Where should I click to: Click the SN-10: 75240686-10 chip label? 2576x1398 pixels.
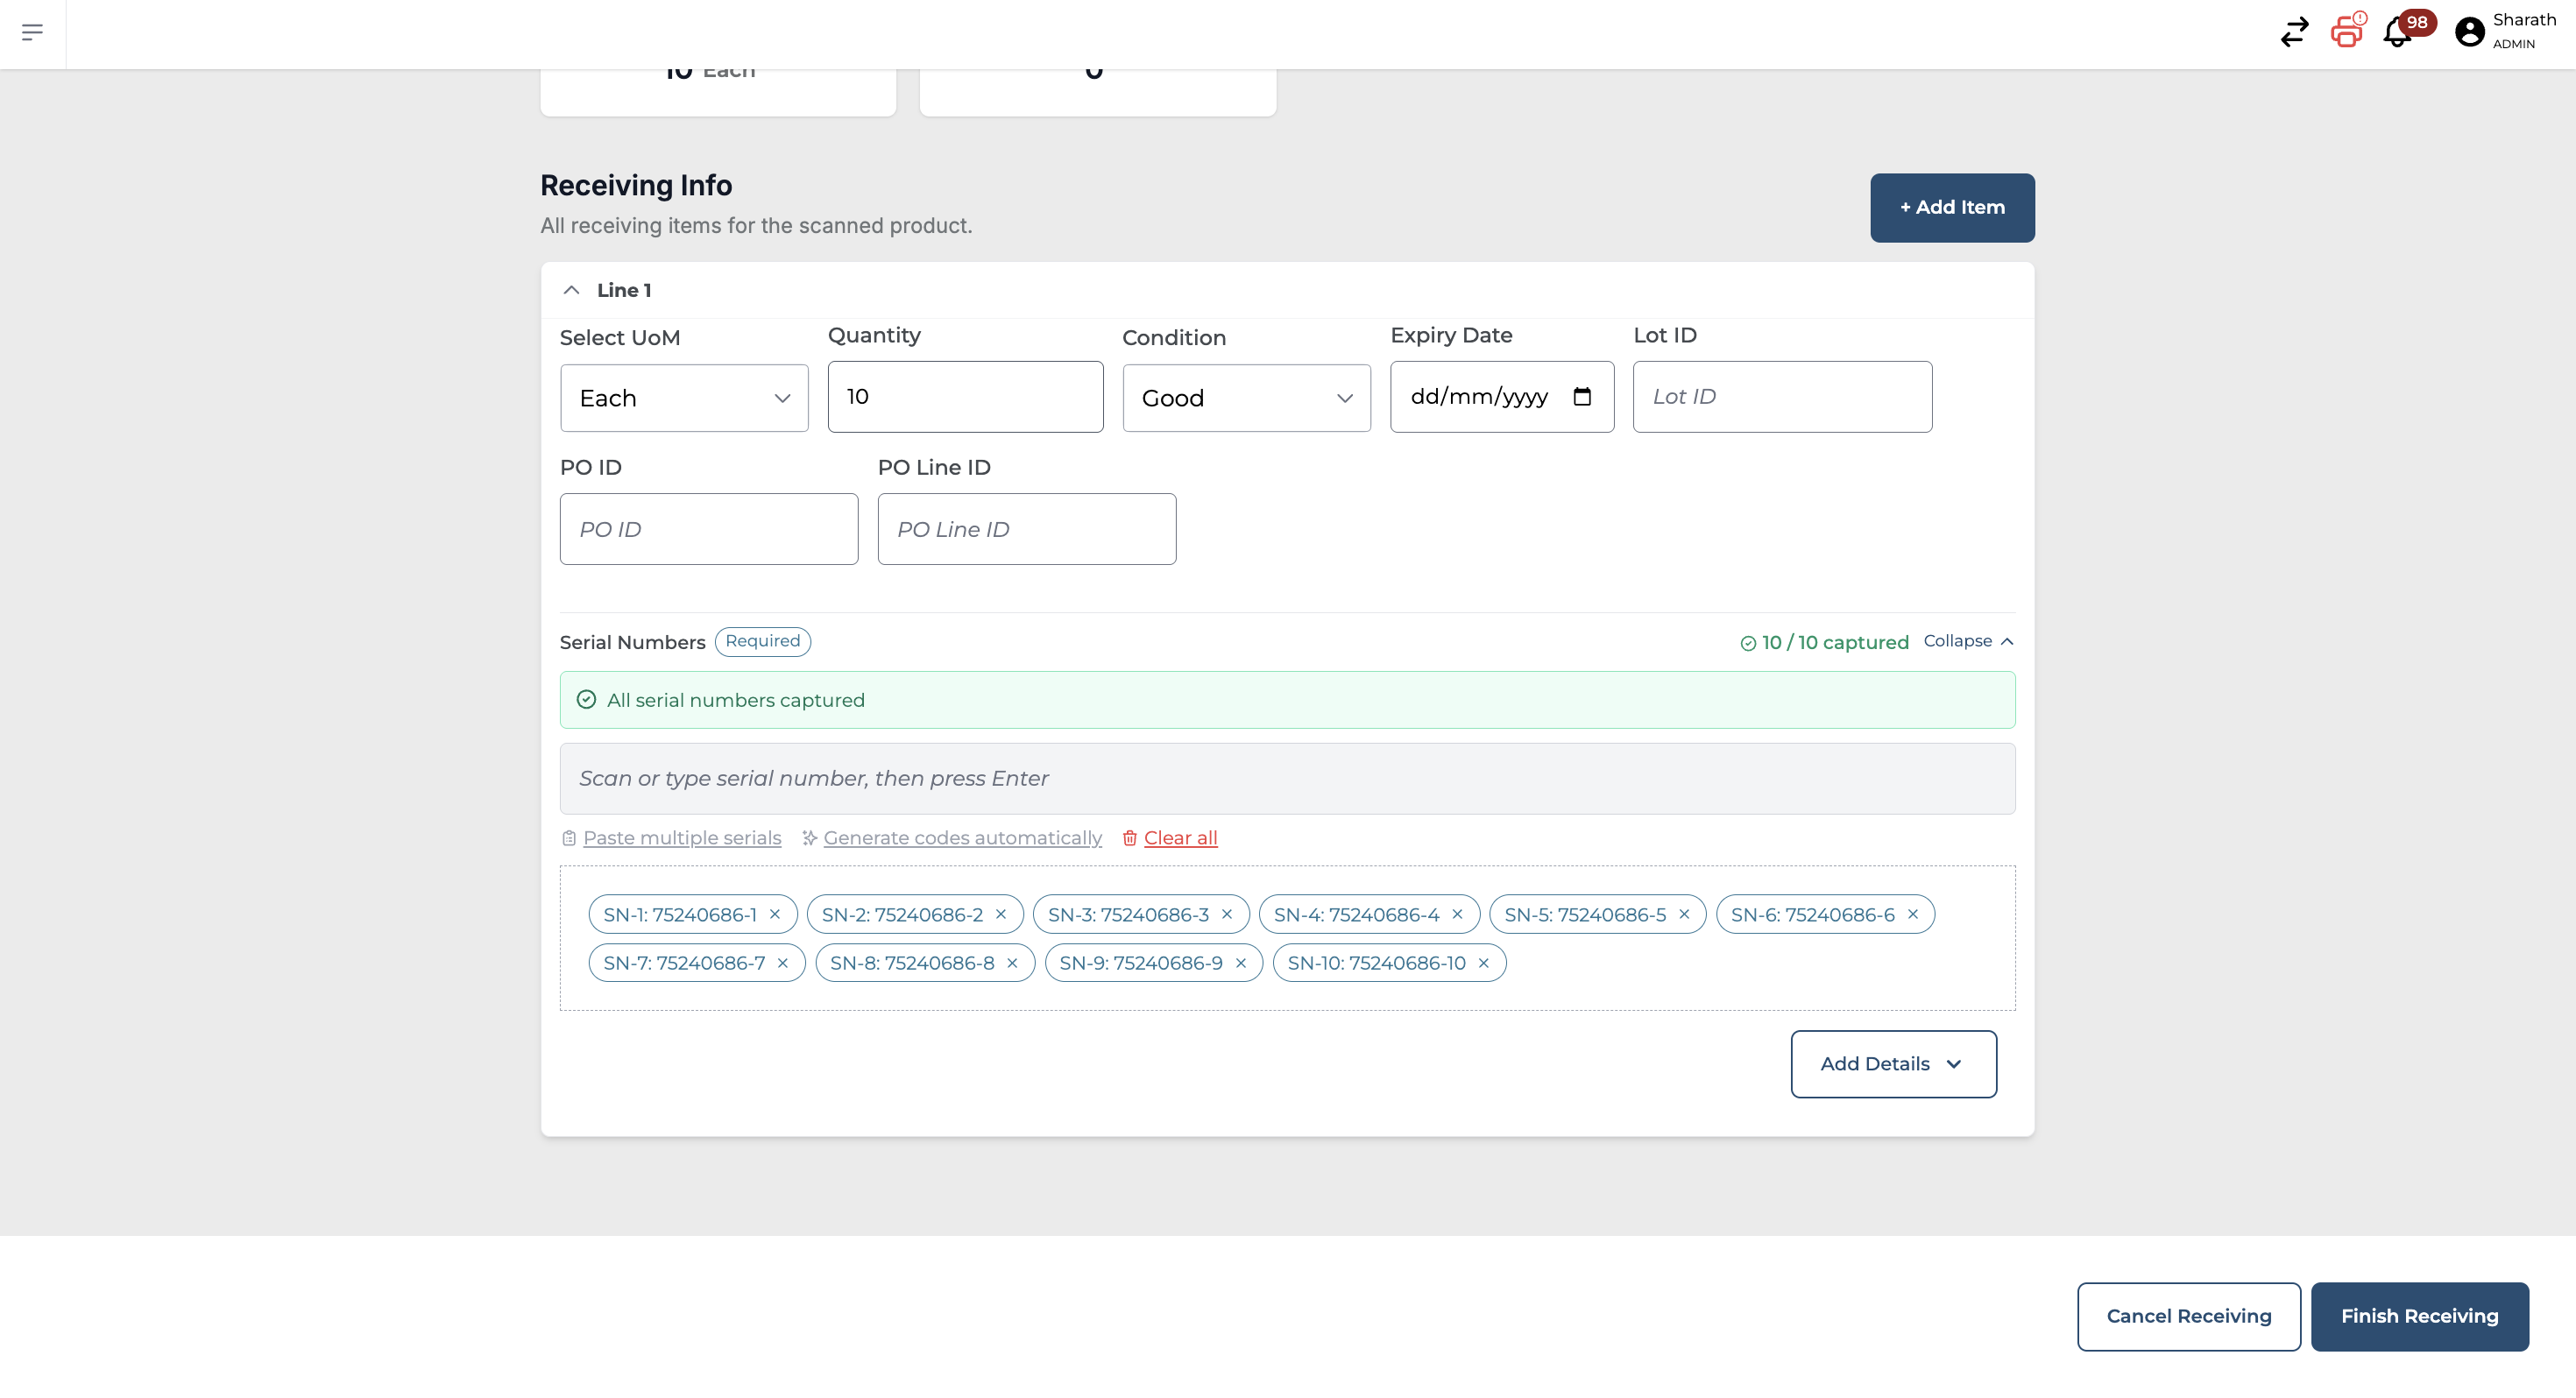[x=1376, y=963]
